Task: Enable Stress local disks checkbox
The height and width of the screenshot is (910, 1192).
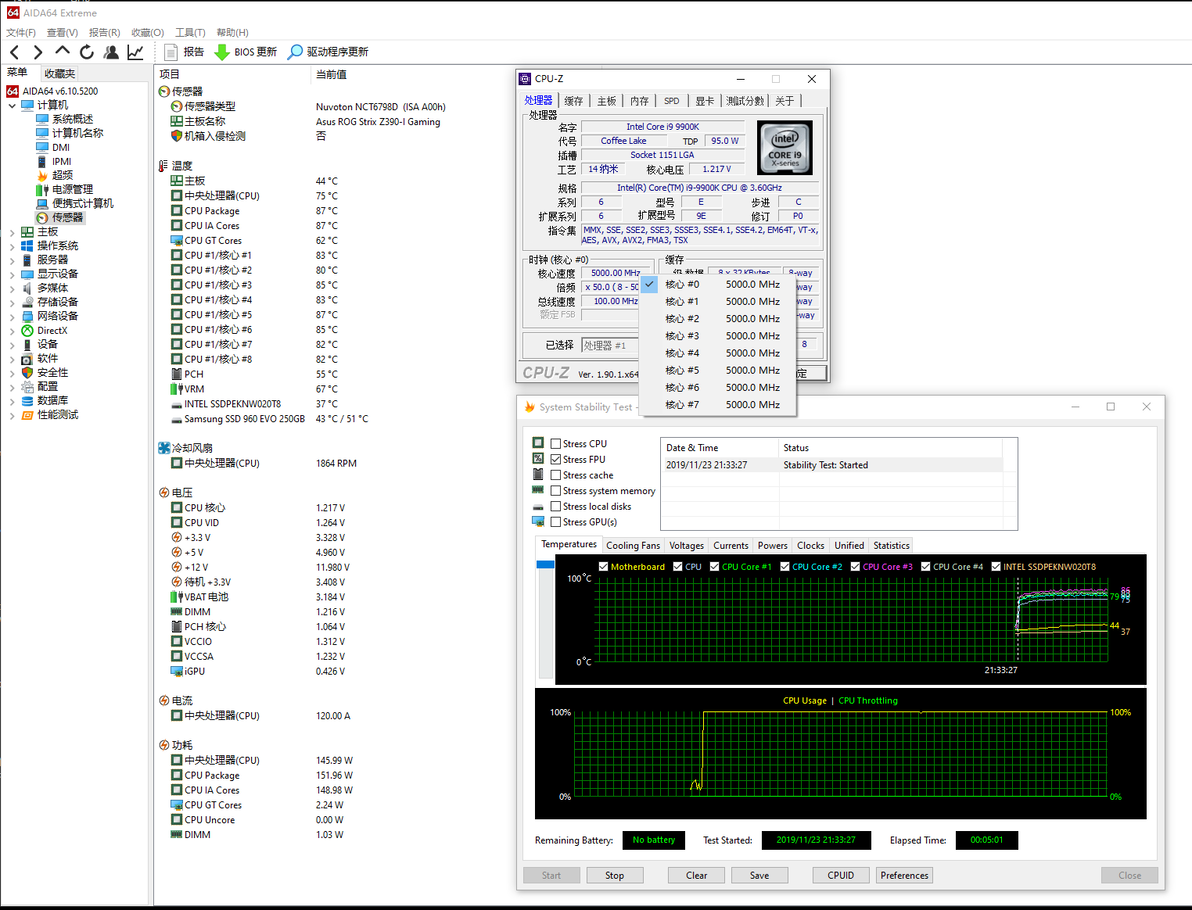Action: (x=556, y=506)
